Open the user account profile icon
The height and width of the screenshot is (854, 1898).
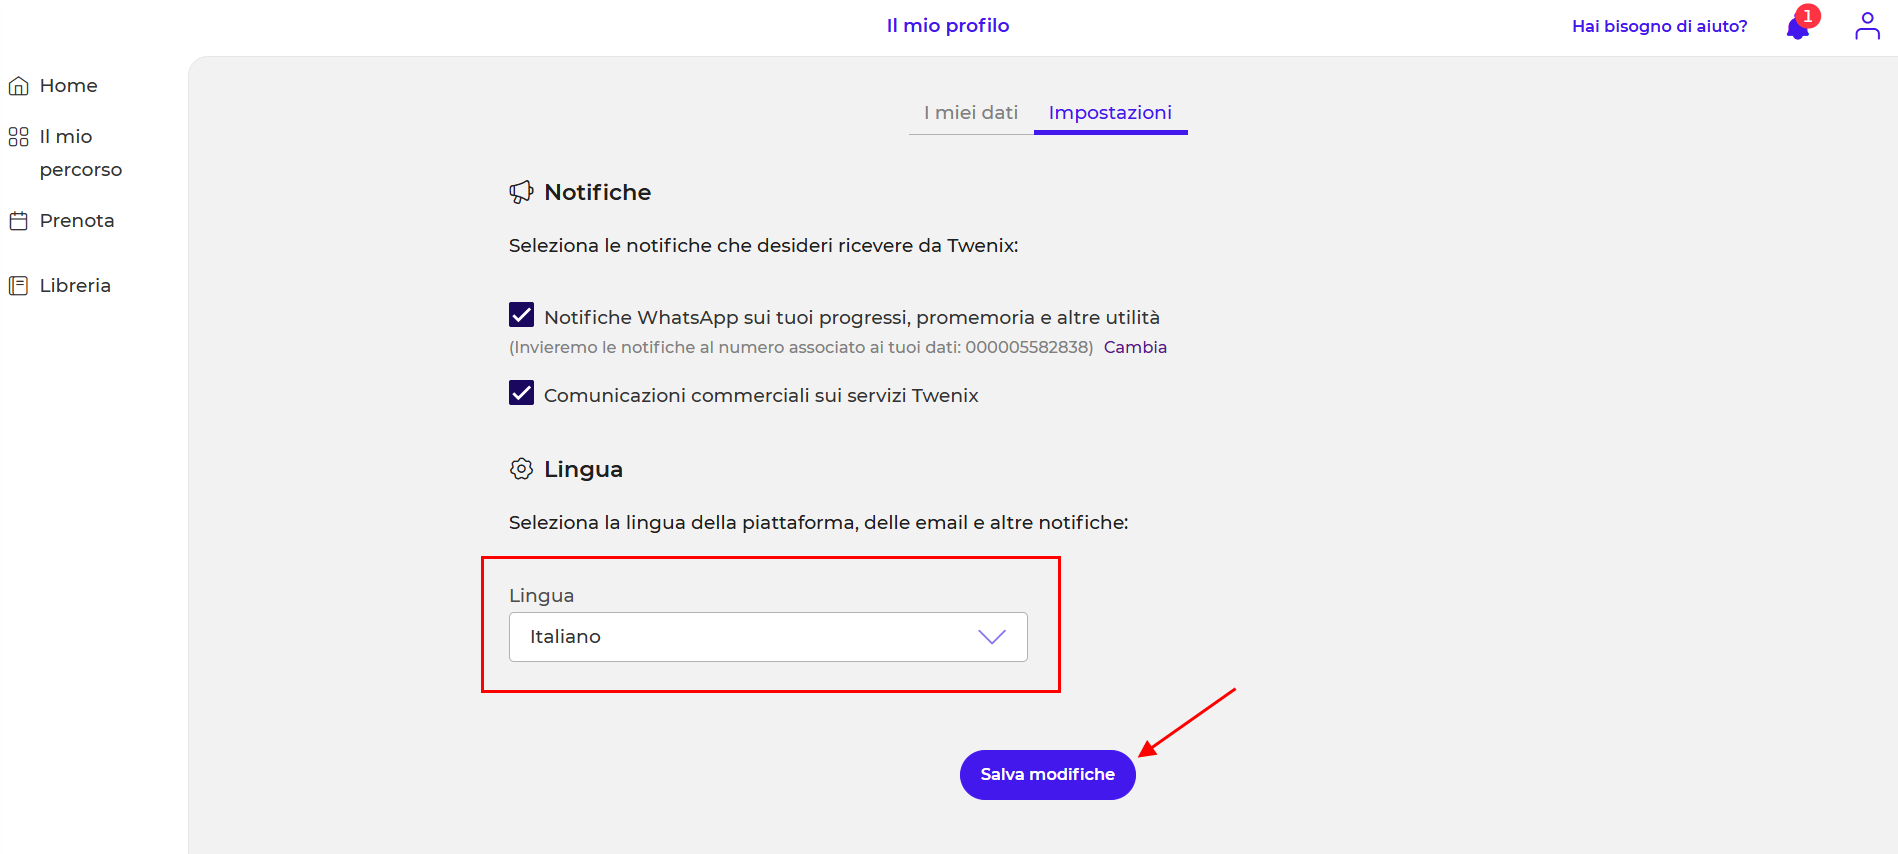tap(1867, 26)
